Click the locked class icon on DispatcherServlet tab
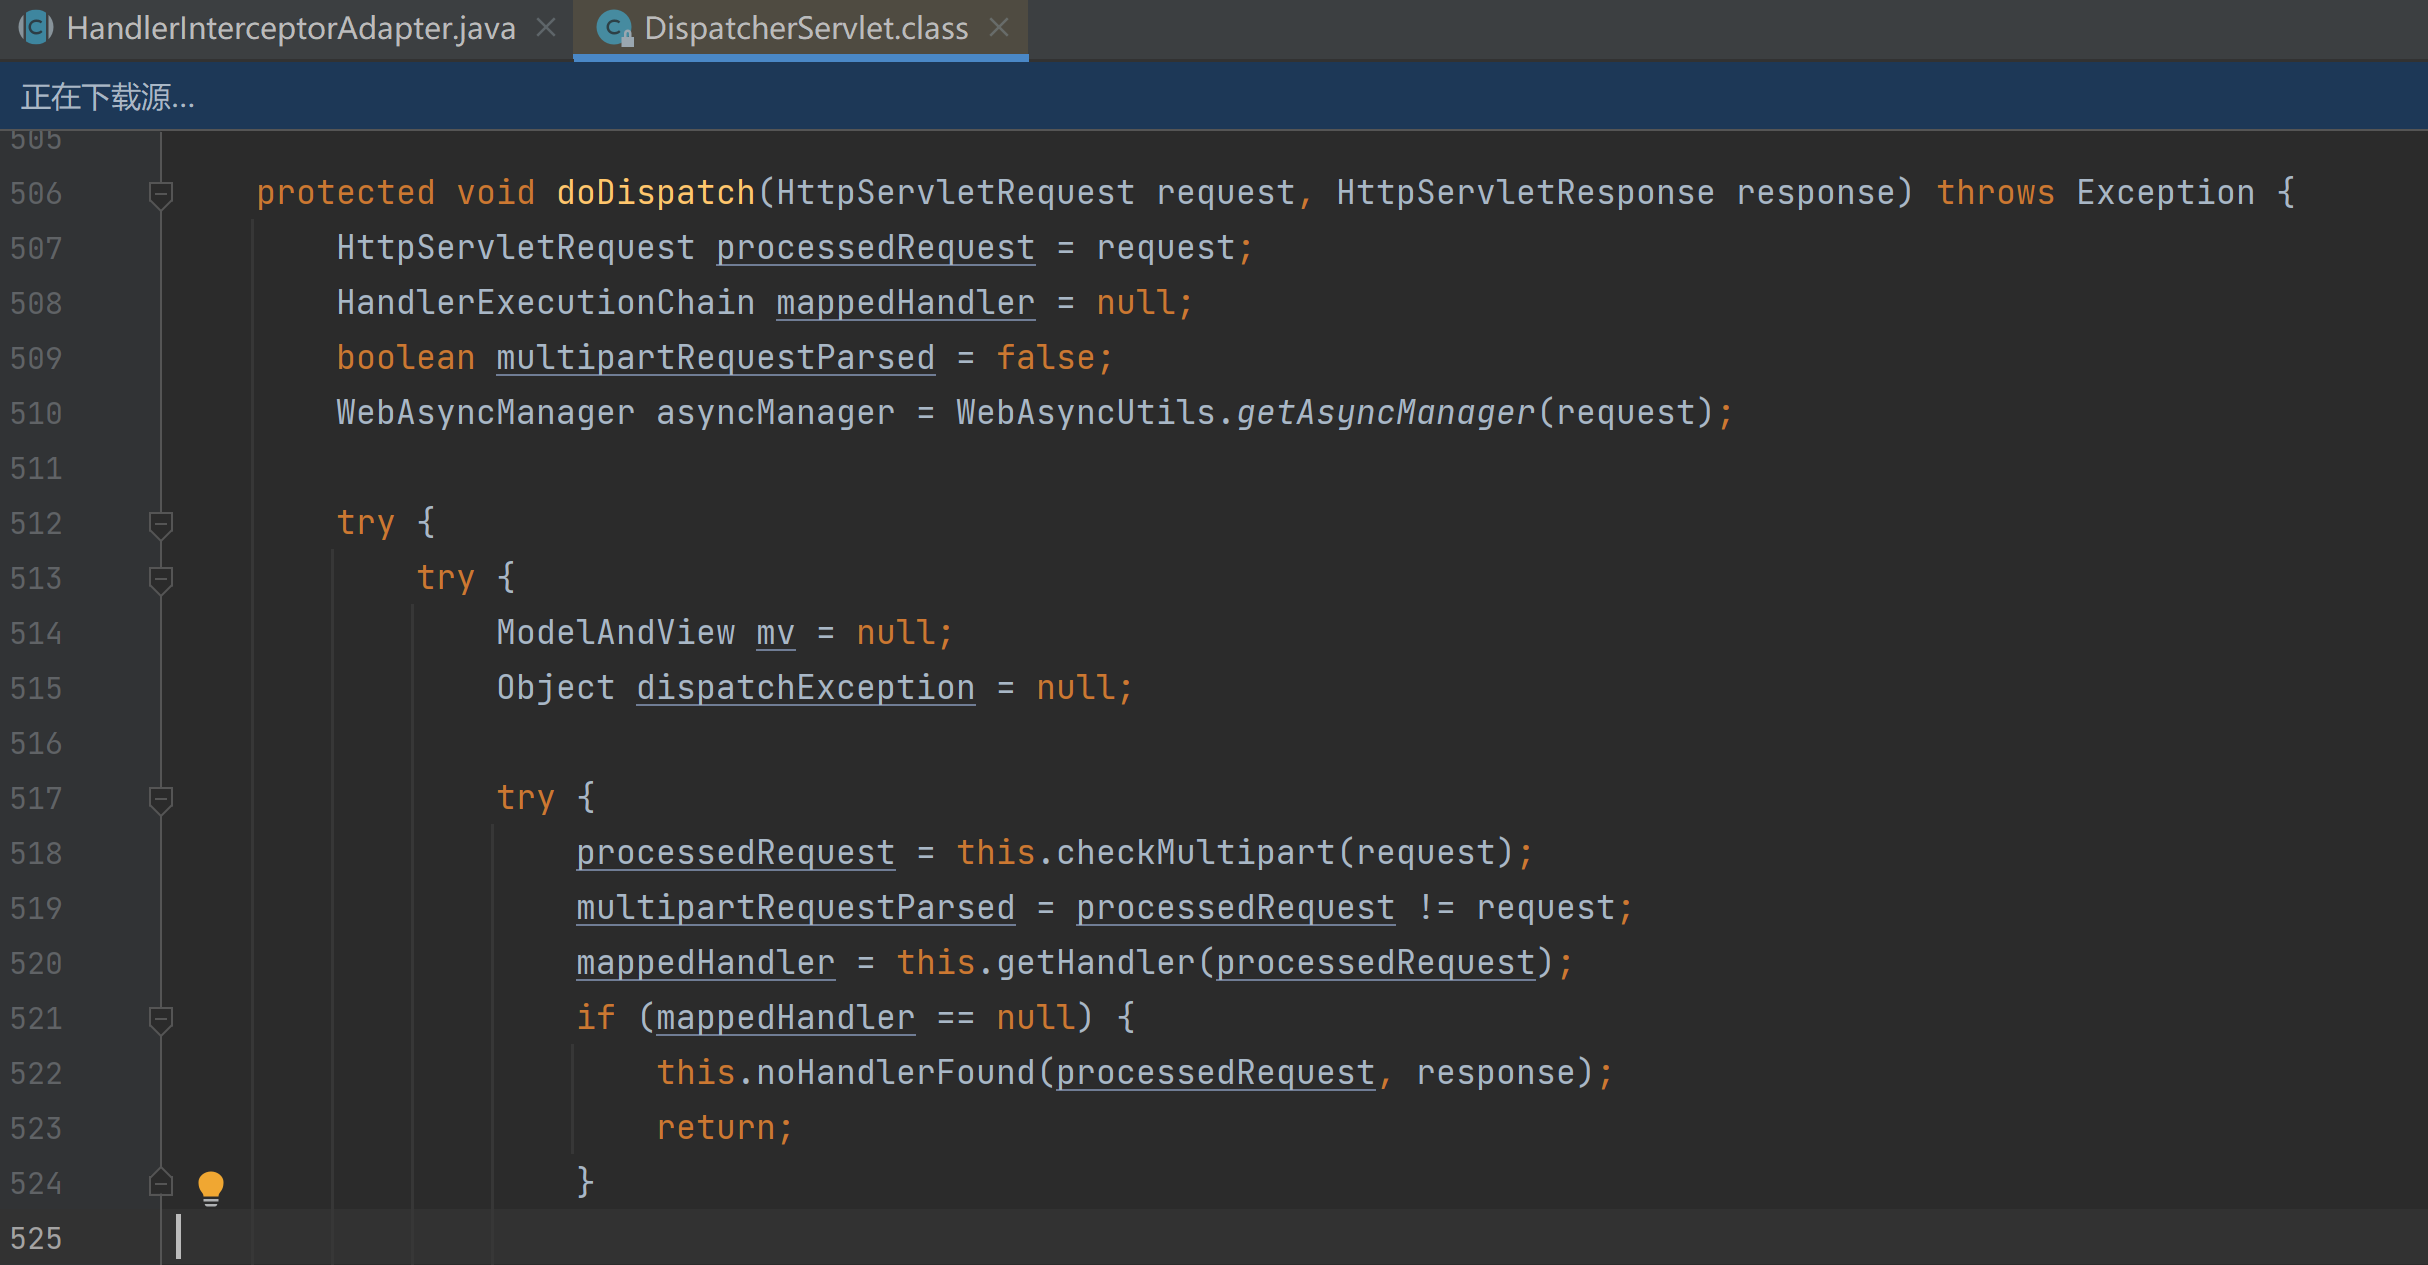Viewport: 2428px width, 1265px height. point(614,28)
